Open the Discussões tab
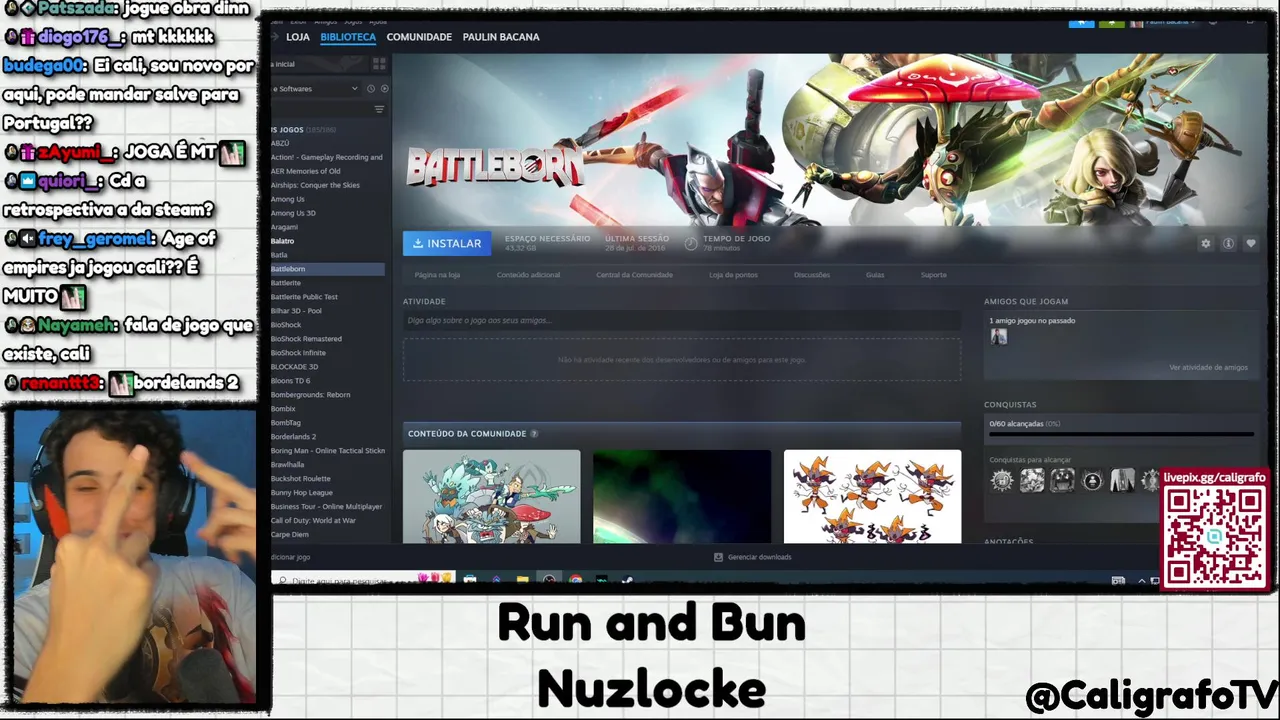This screenshot has width=1280, height=720. point(812,275)
